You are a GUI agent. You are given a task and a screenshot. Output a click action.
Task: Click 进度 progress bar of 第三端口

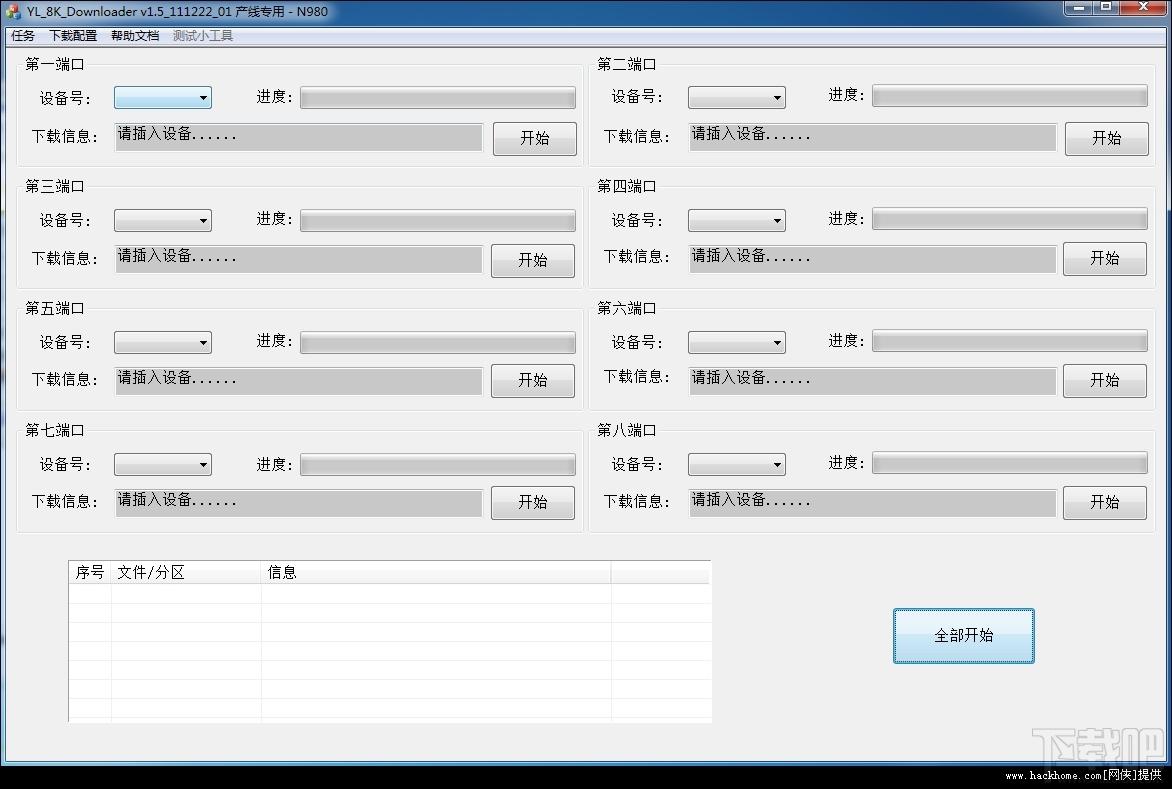[438, 220]
